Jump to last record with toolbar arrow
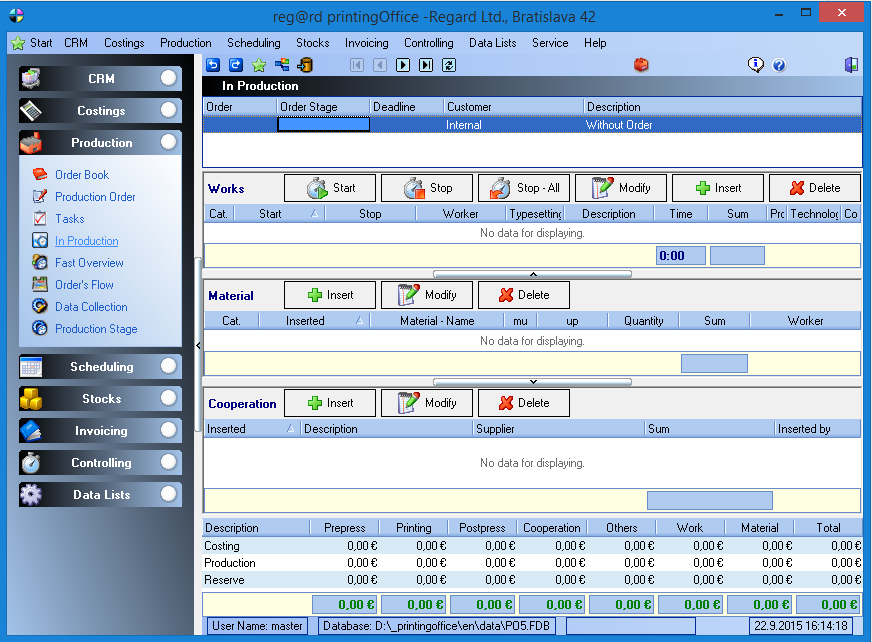 coord(426,65)
